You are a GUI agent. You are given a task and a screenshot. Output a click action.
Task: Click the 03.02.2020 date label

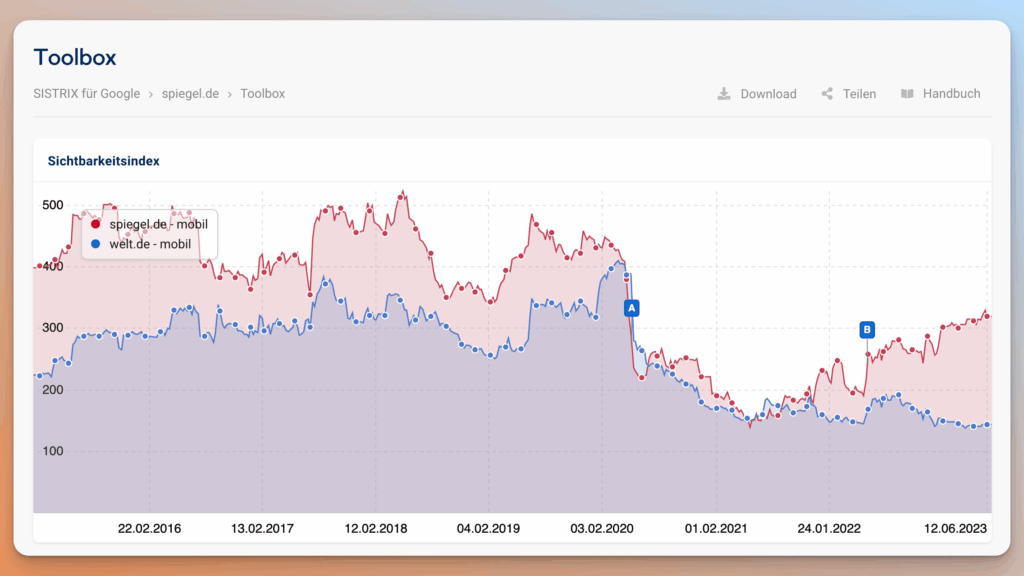click(x=602, y=529)
